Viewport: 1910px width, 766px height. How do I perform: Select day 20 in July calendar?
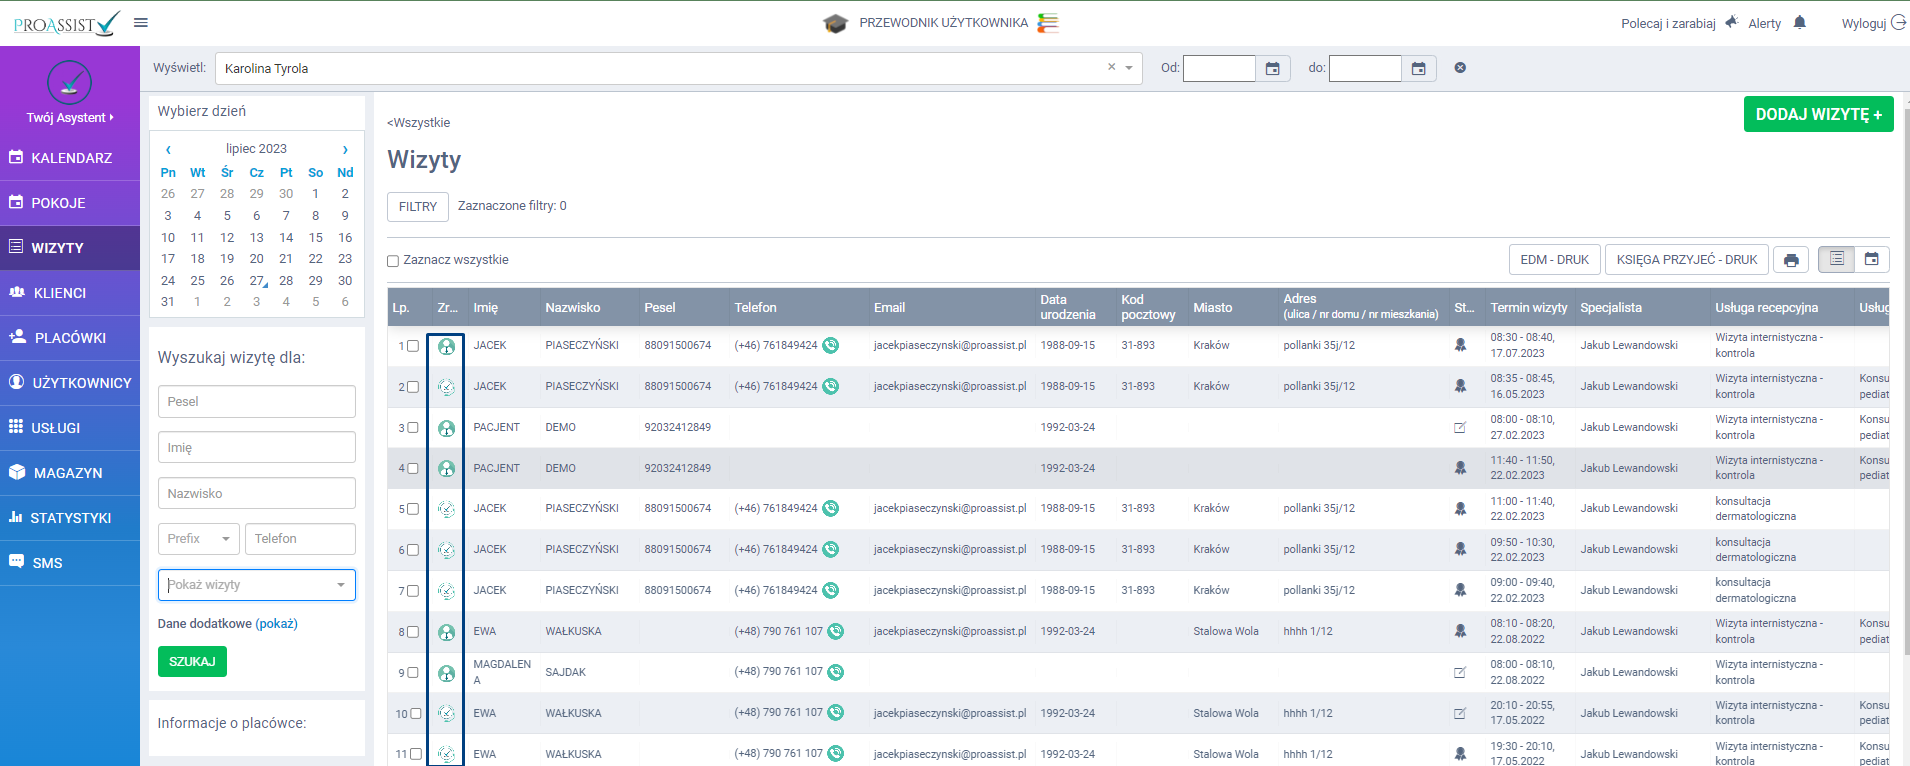point(257,259)
